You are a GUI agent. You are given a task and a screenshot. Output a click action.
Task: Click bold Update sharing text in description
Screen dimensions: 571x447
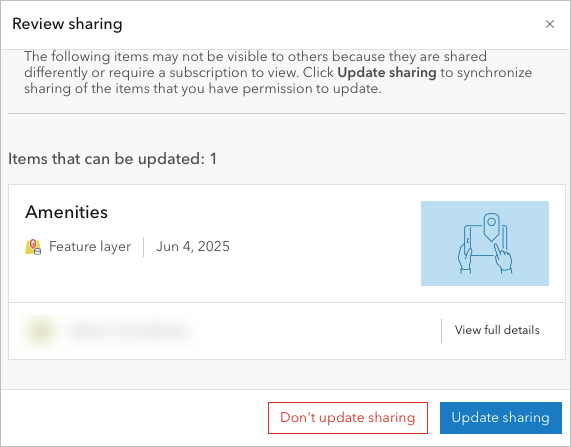(387, 72)
